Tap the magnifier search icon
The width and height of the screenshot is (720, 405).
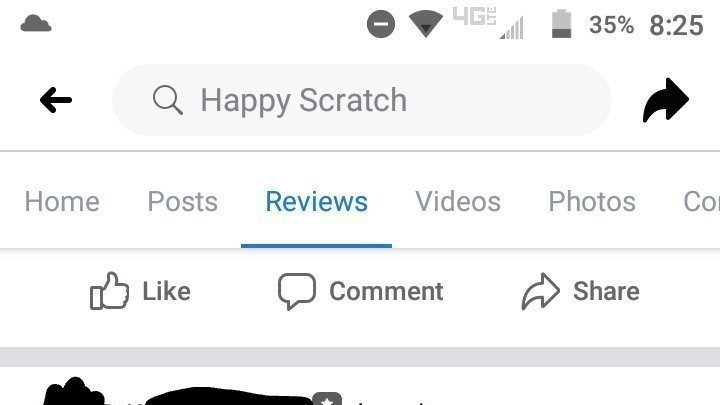[x=168, y=100]
